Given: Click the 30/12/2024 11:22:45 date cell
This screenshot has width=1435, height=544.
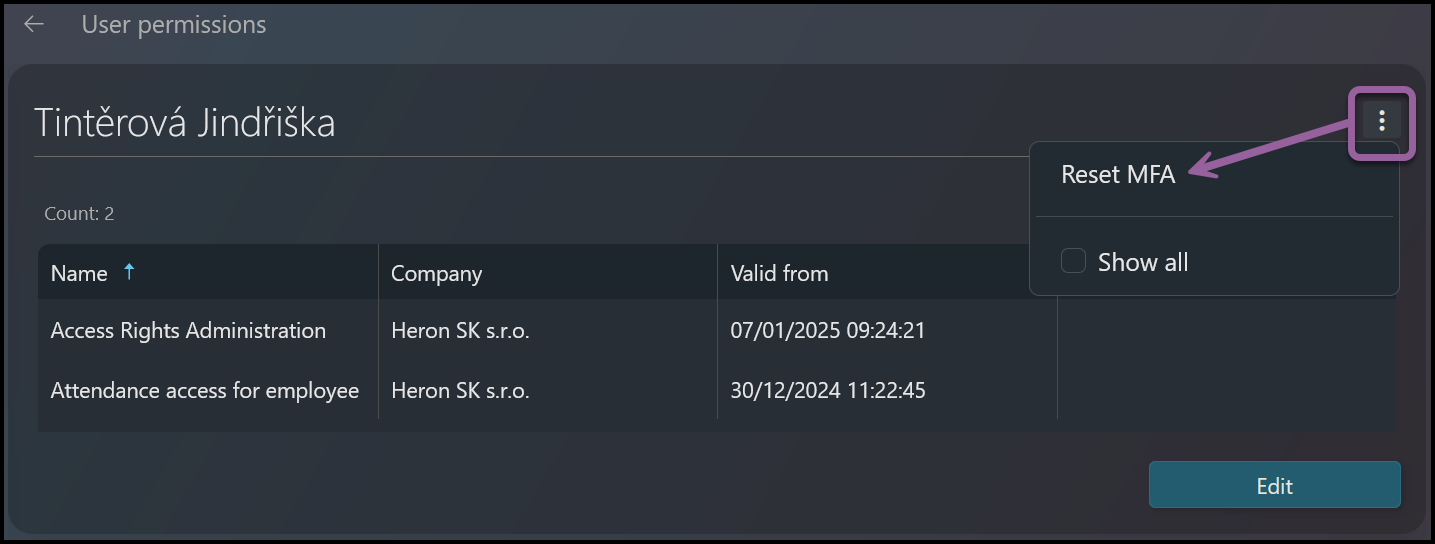Looking at the screenshot, I should [828, 390].
